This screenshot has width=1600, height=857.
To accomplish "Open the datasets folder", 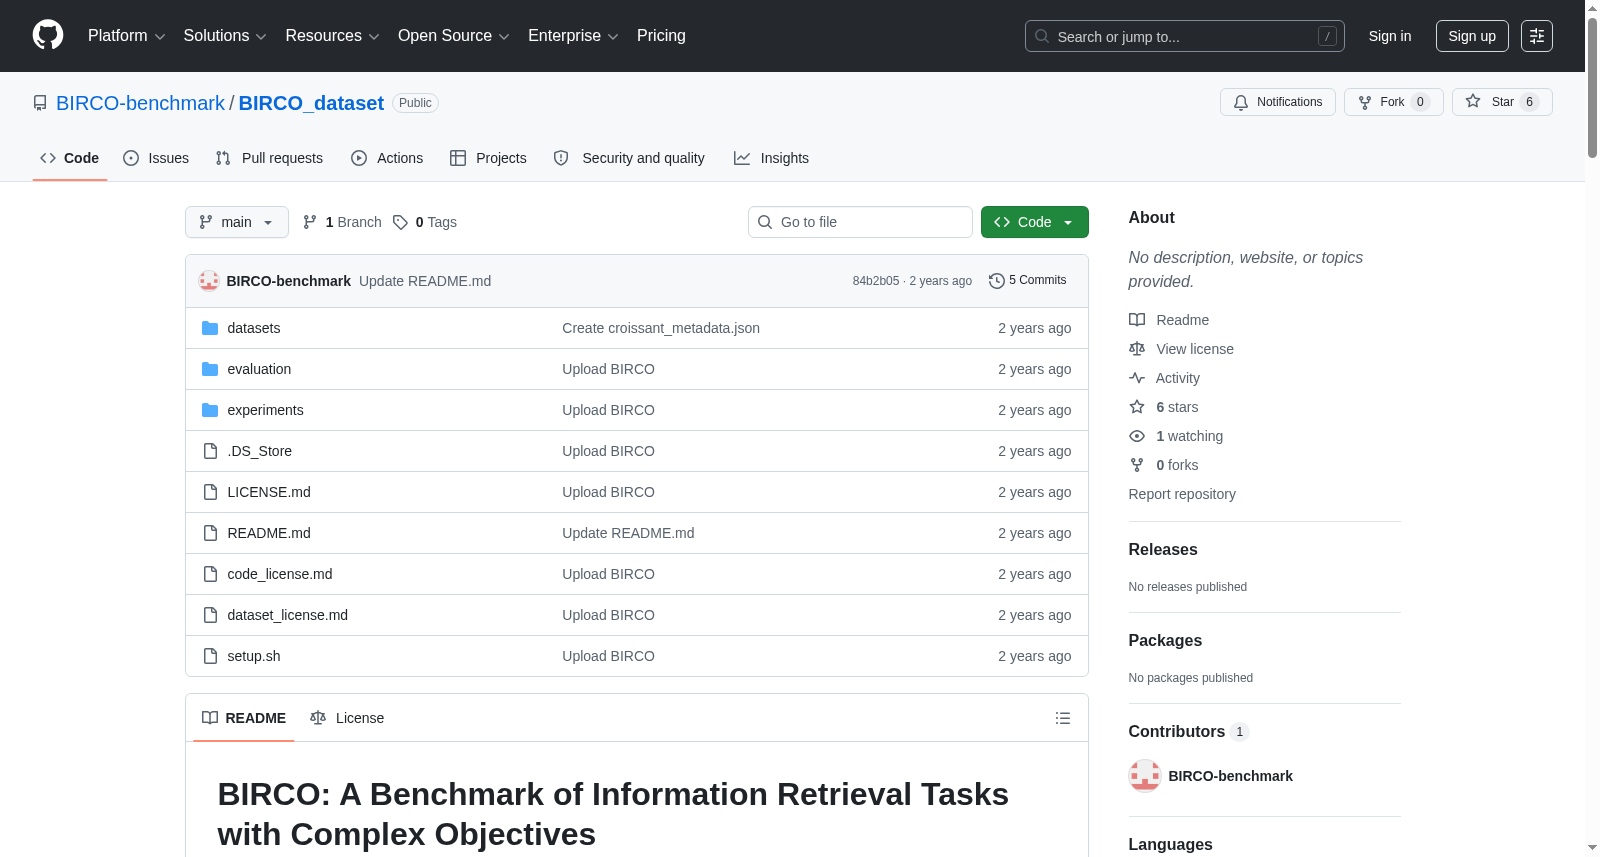I will [x=254, y=328].
